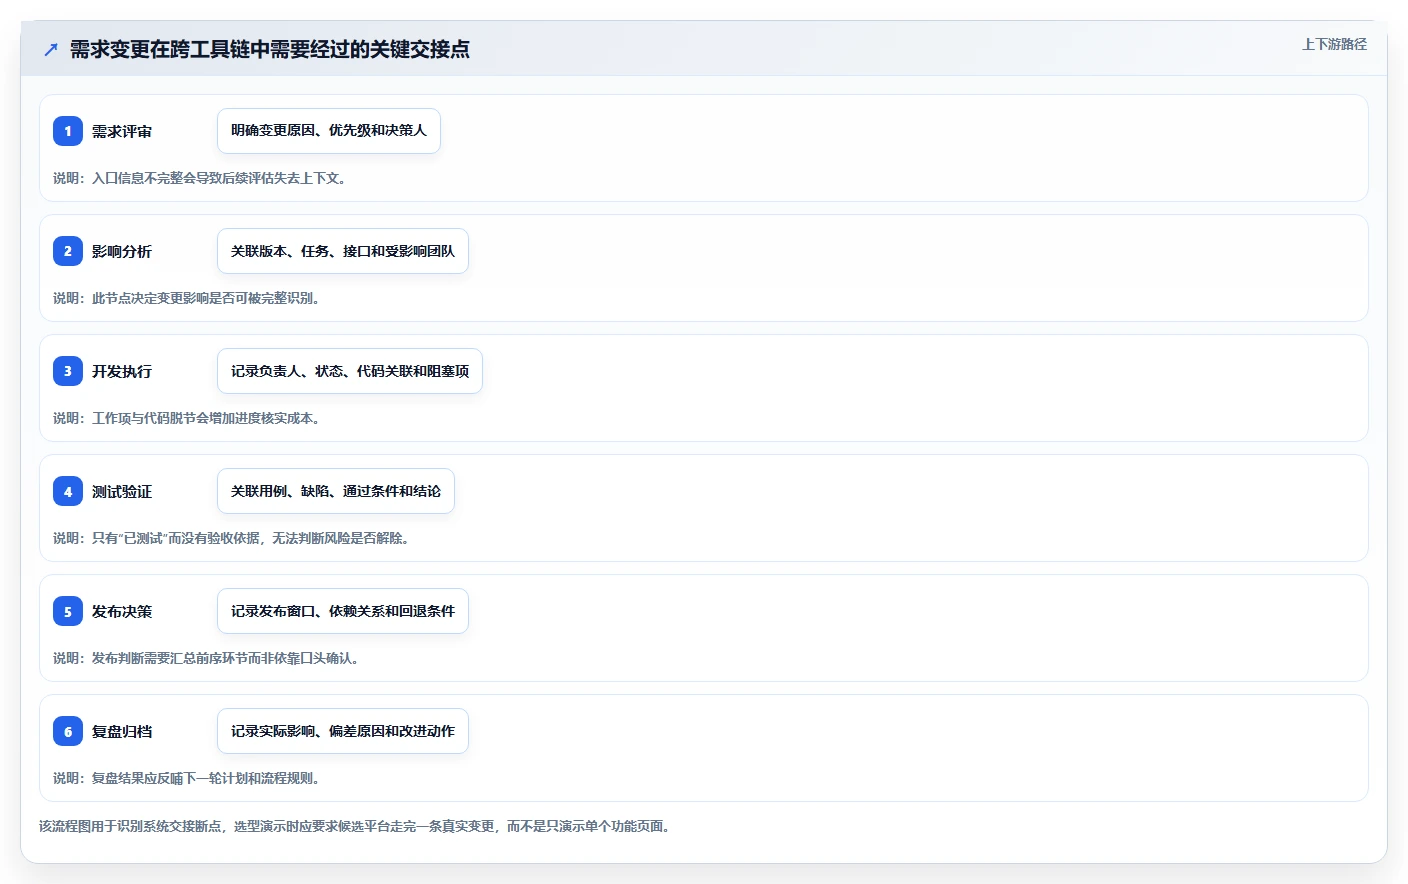Click the note 复盘结果应反哺下一轮计划和流程规则
This screenshot has width=1408, height=884.
pos(186,778)
